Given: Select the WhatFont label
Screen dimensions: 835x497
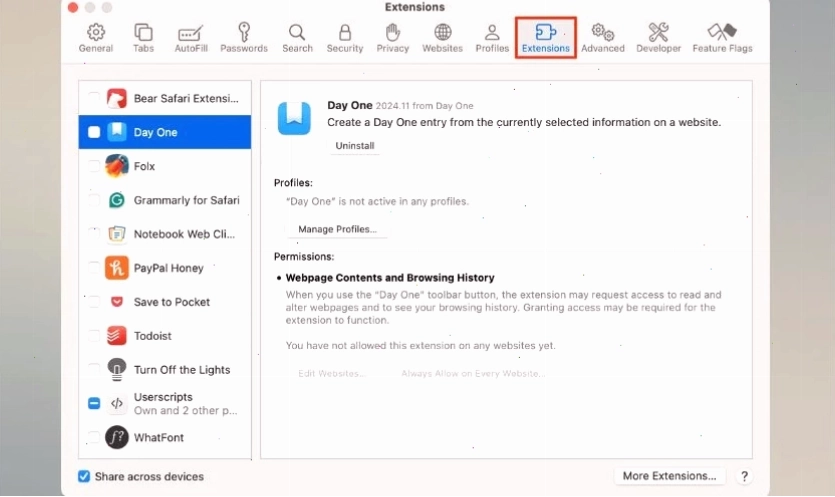Looking at the screenshot, I should [x=159, y=437].
